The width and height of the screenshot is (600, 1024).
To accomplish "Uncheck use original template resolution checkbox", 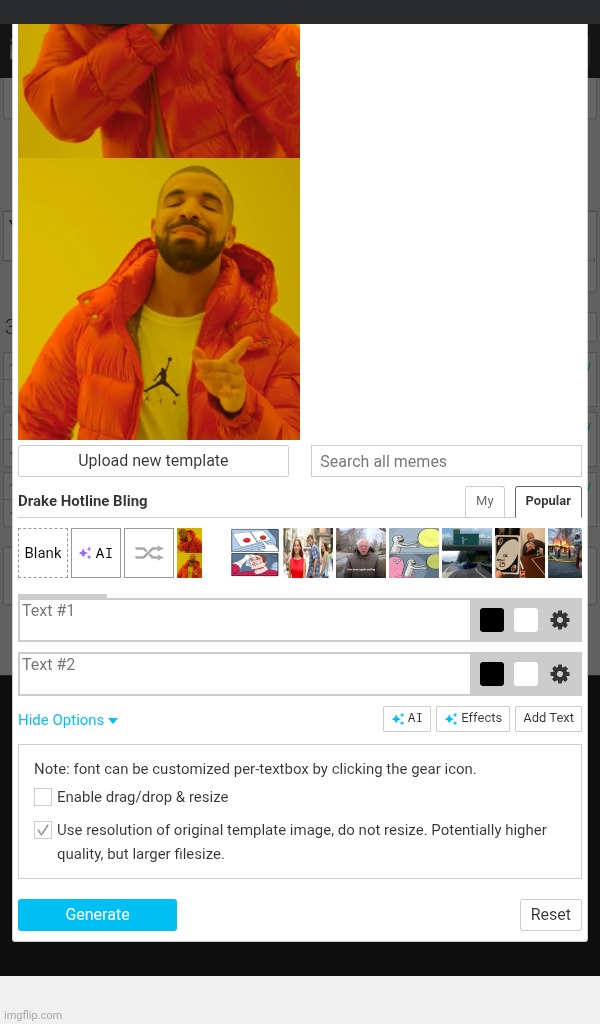I will (43, 830).
